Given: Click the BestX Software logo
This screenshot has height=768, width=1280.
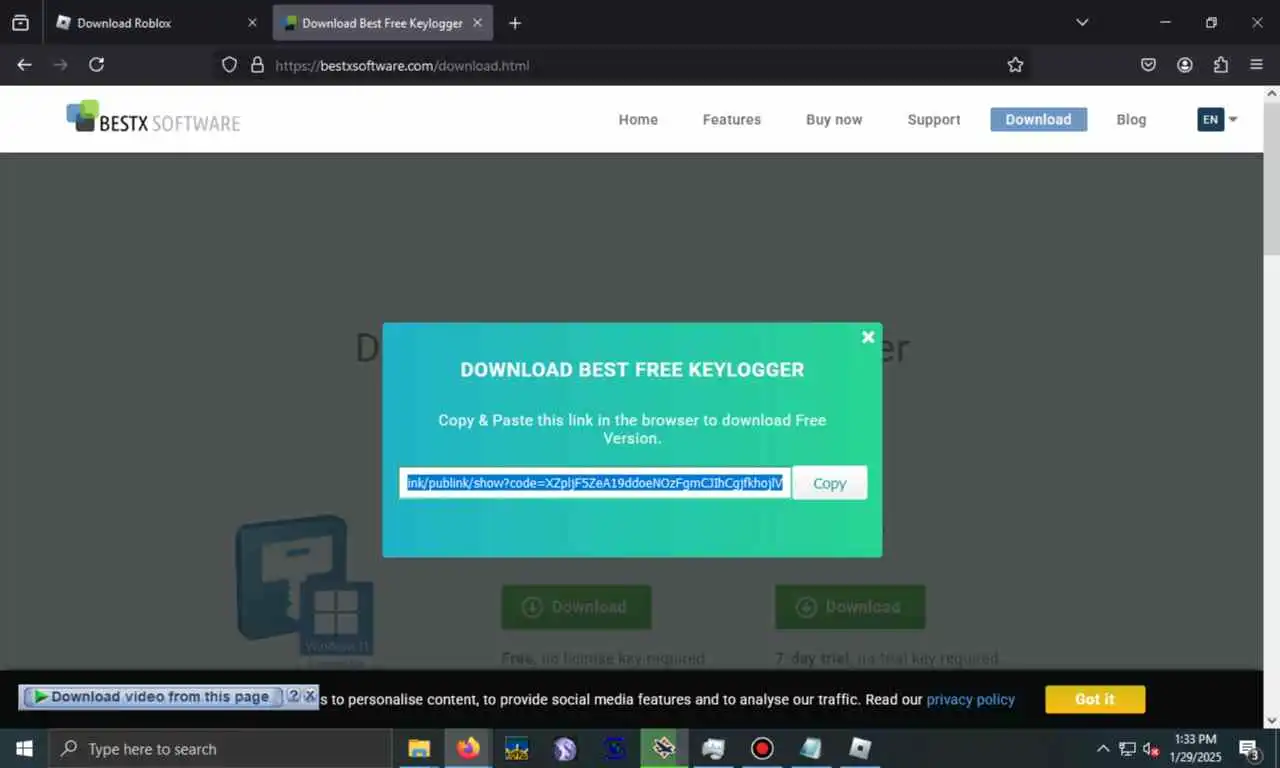Looking at the screenshot, I should (x=153, y=118).
